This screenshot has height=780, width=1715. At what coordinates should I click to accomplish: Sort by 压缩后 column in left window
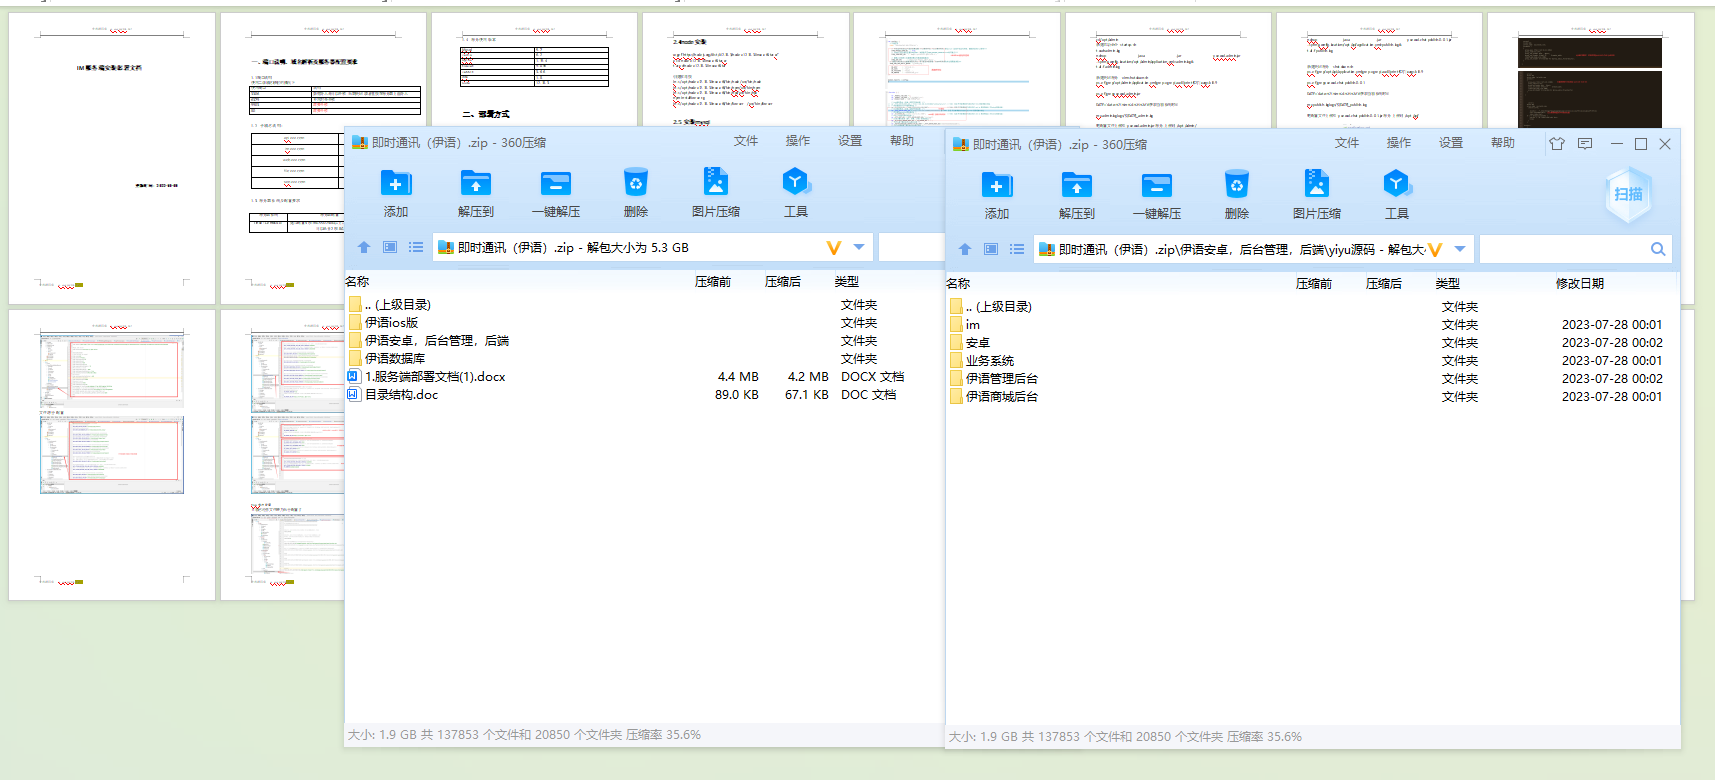[783, 282]
